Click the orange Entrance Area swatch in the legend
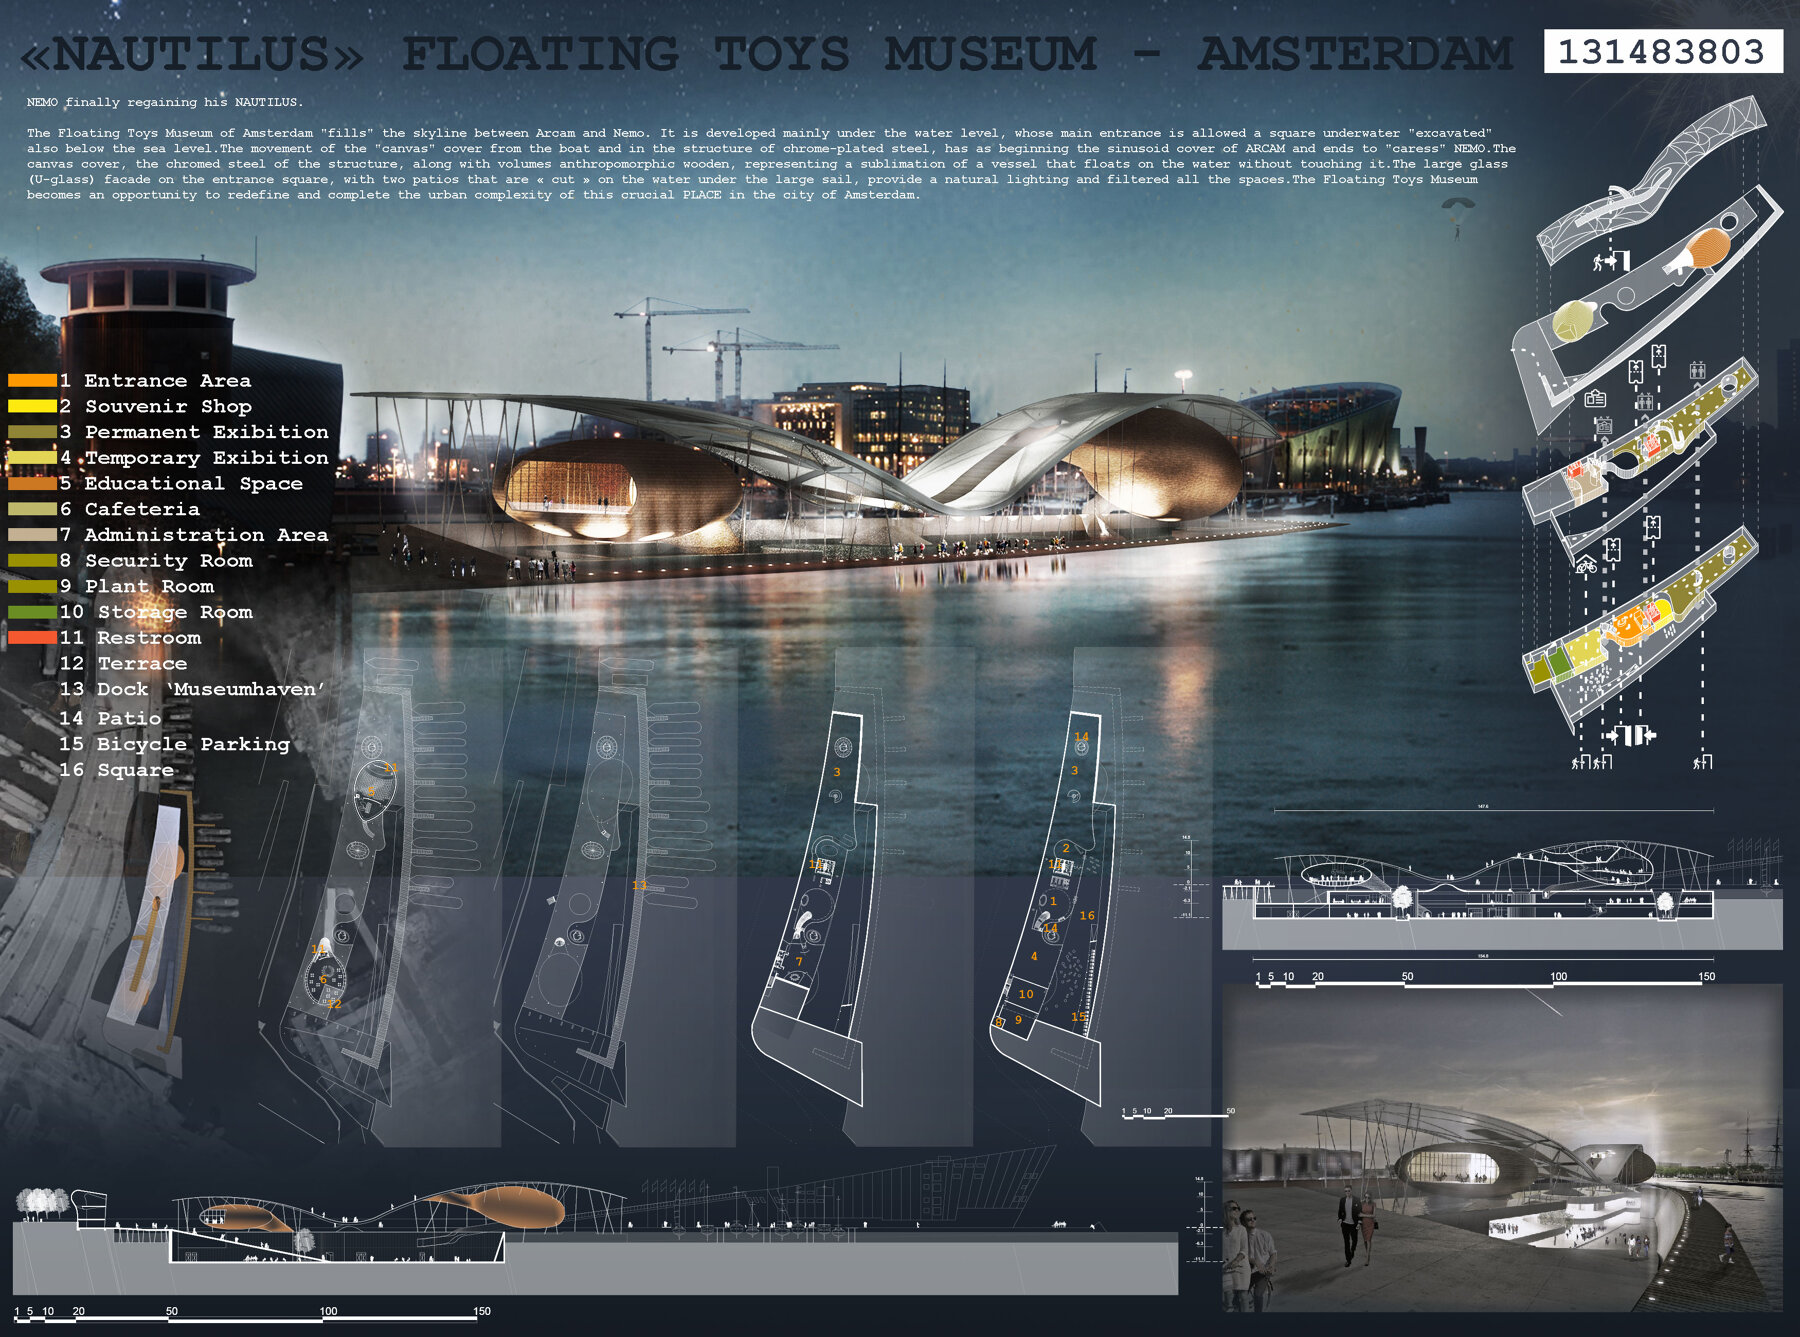 [32, 380]
